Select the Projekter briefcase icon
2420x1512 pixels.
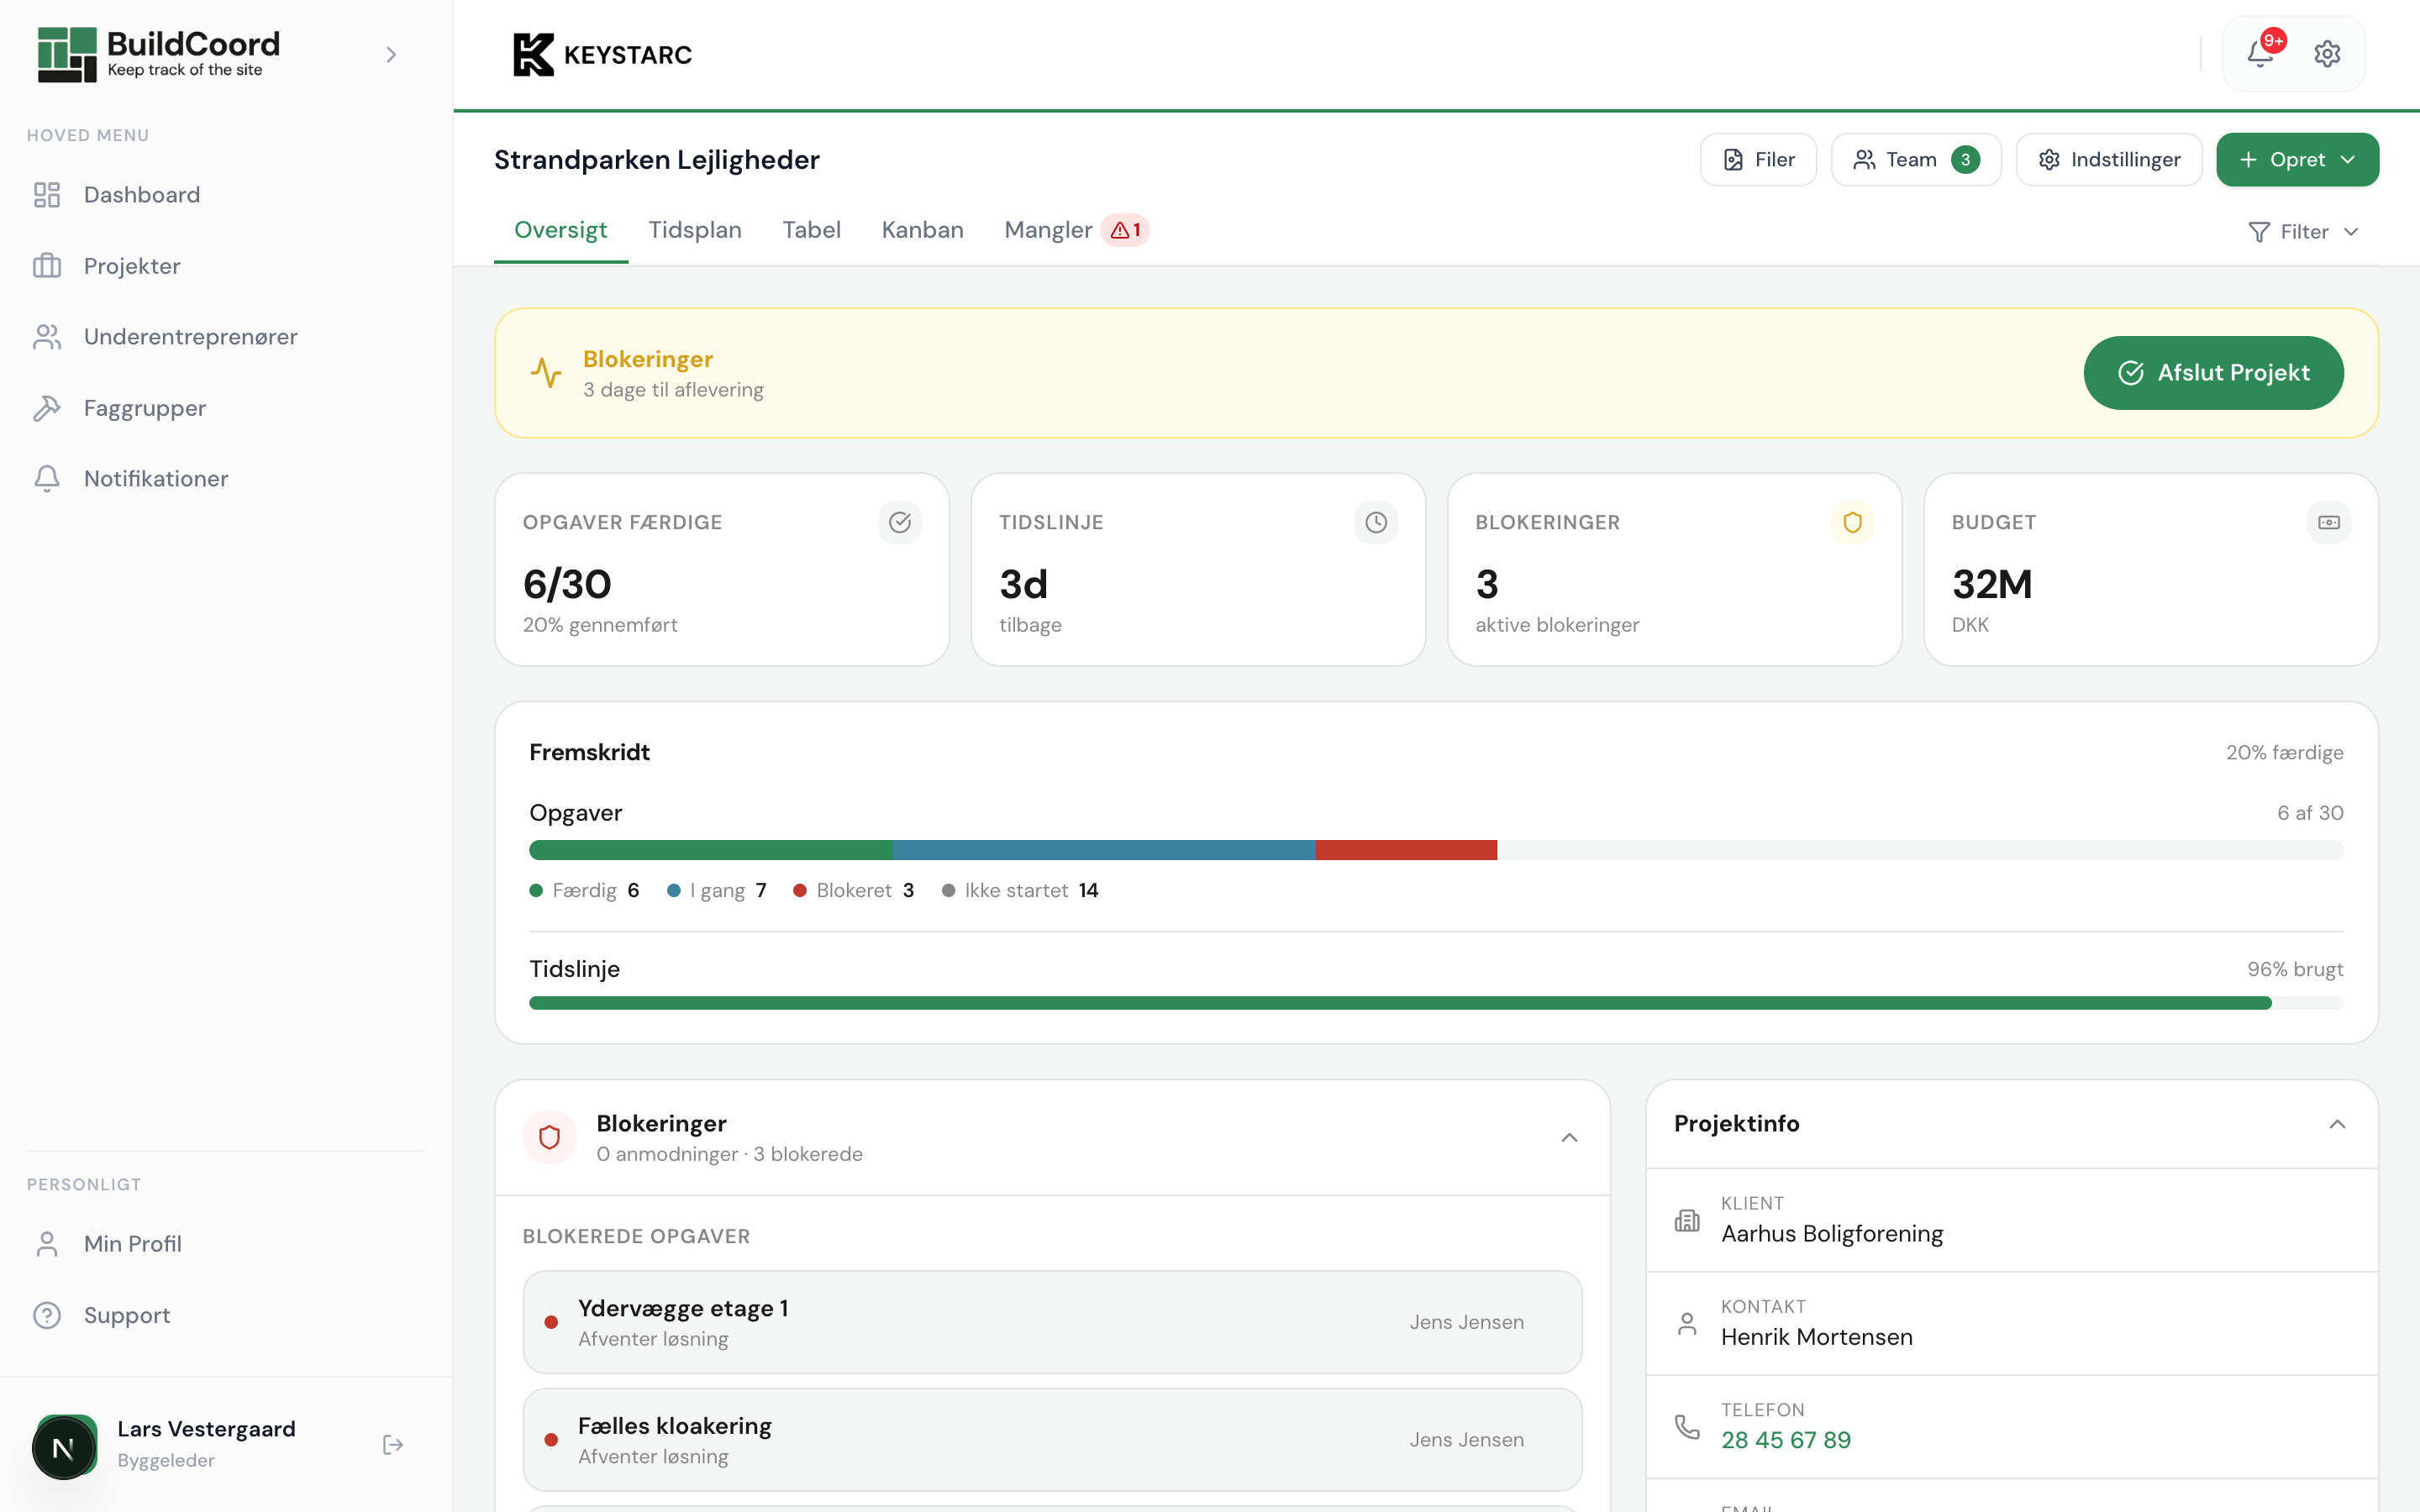click(47, 265)
